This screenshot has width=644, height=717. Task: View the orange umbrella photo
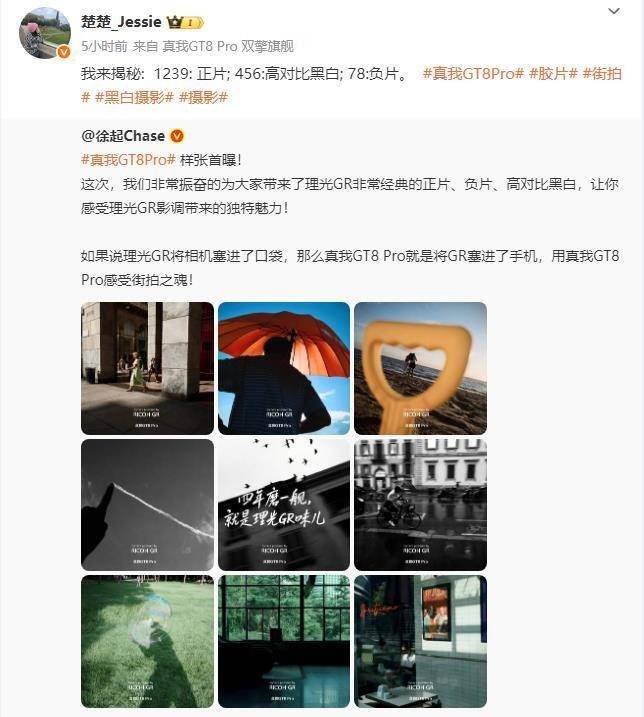click(x=284, y=368)
